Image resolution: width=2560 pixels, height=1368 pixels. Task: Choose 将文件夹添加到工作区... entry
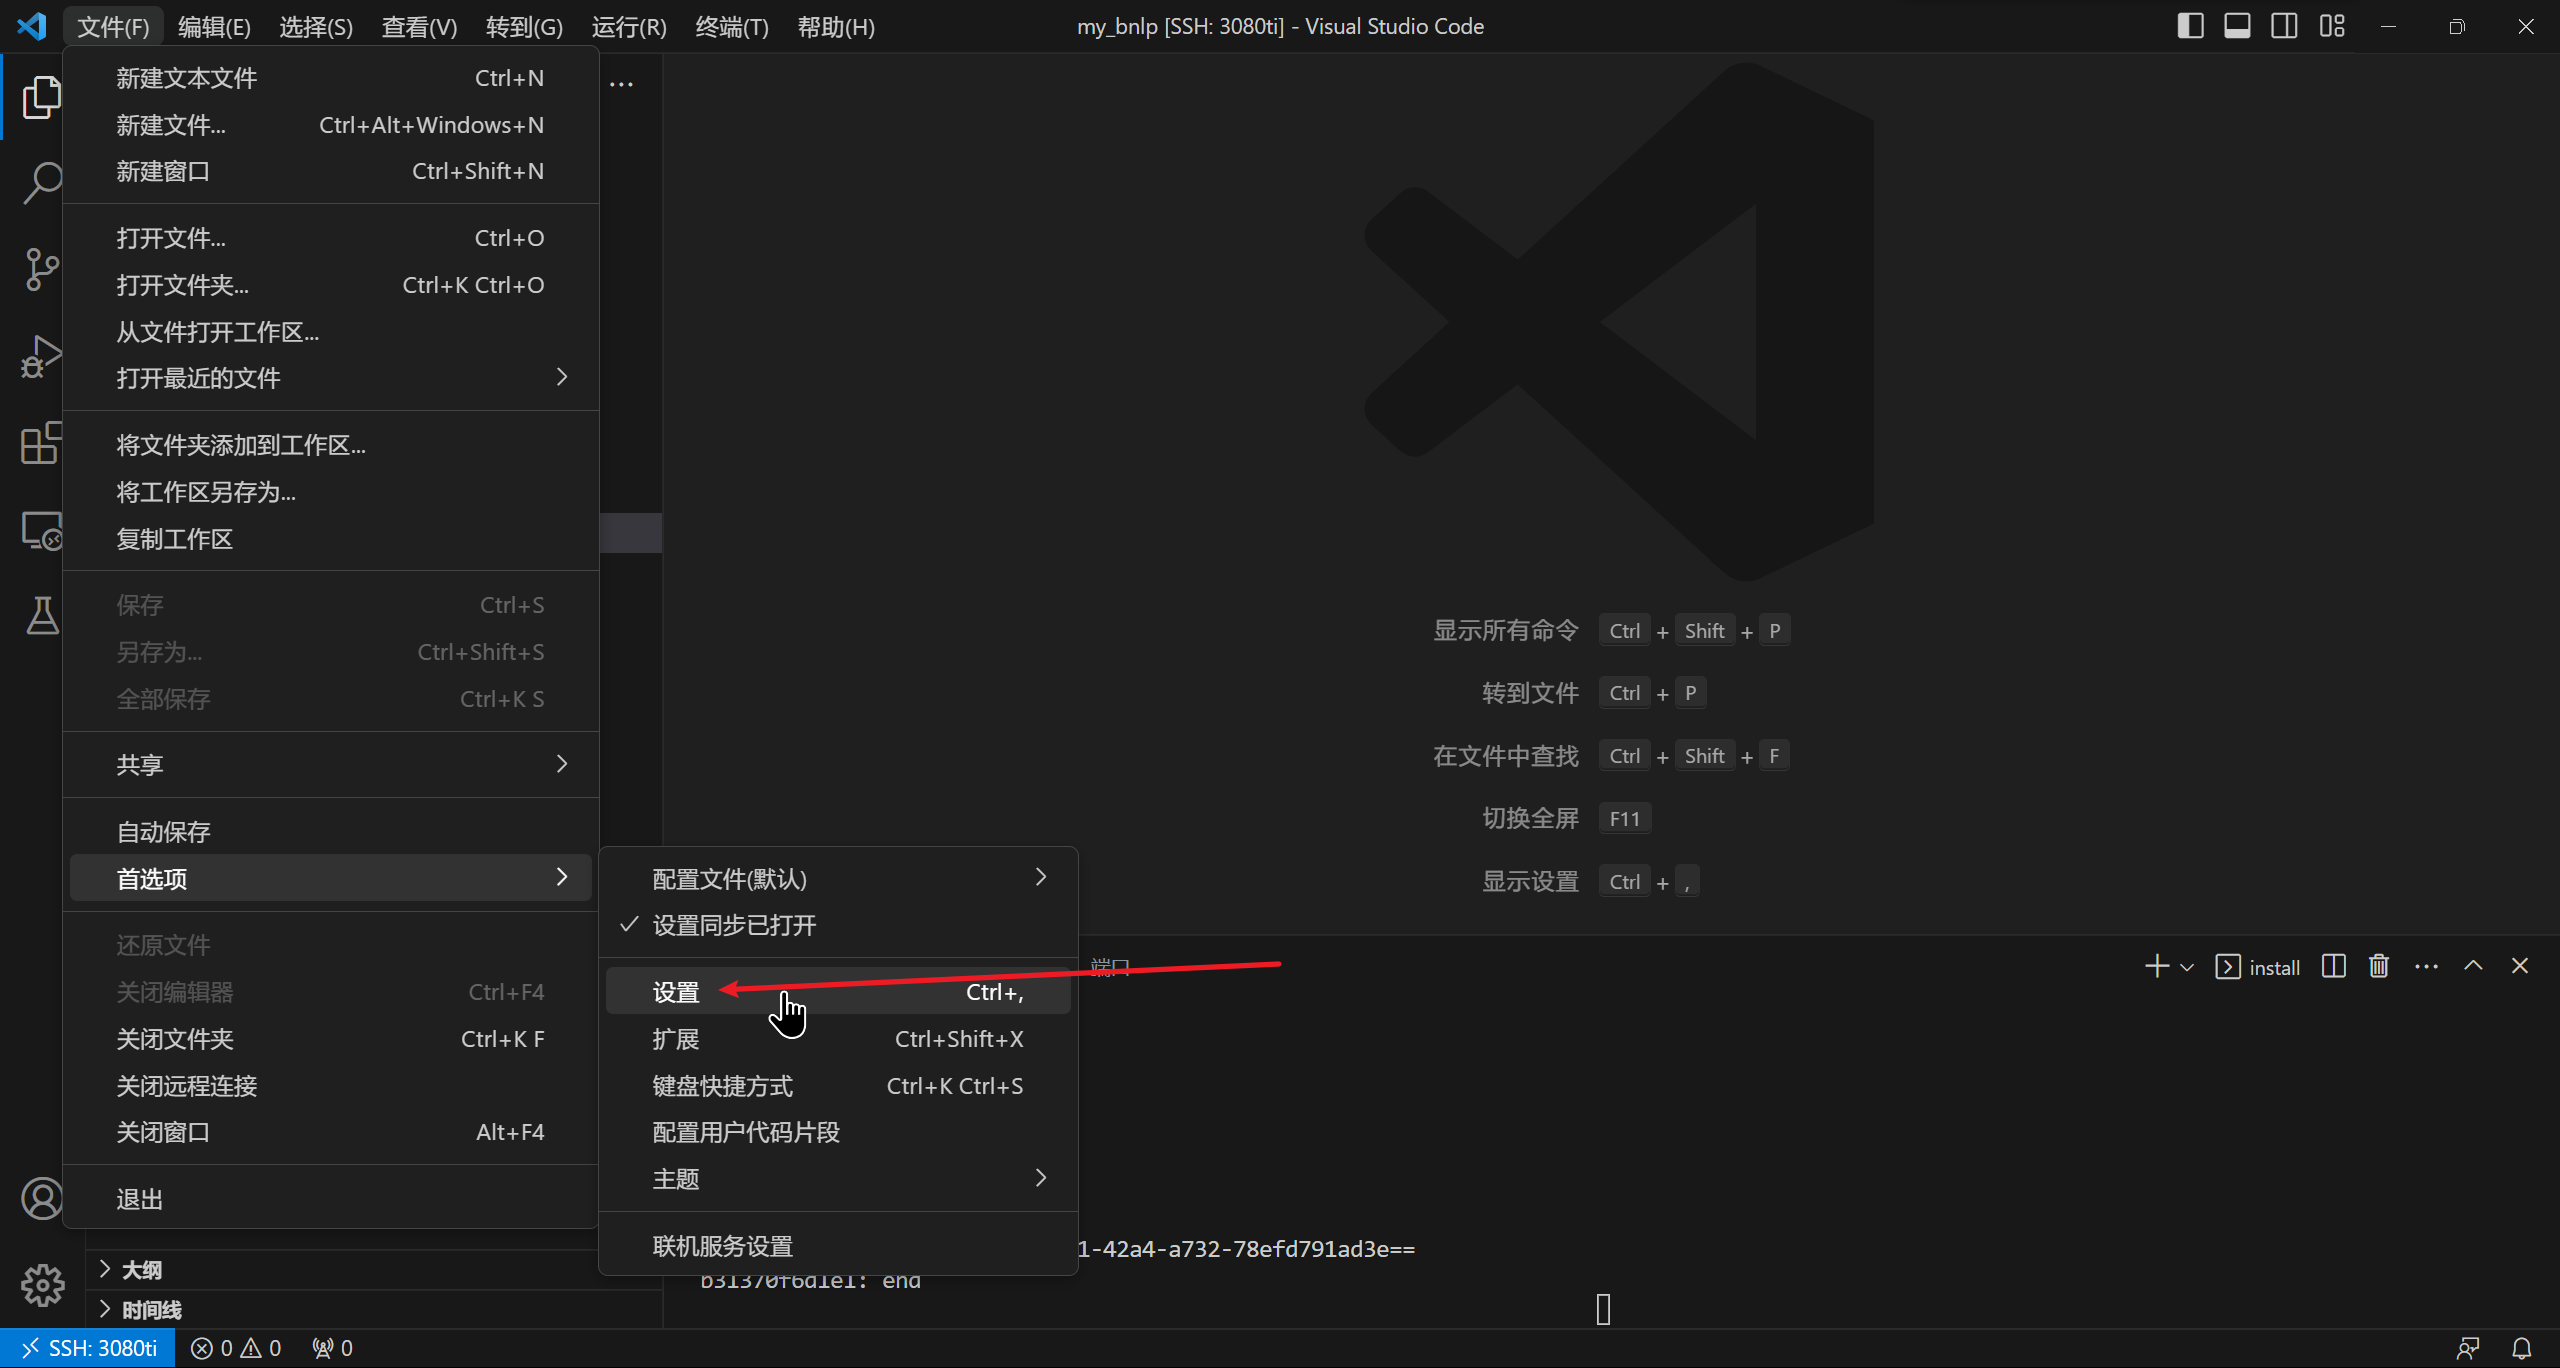tap(331, 445)
